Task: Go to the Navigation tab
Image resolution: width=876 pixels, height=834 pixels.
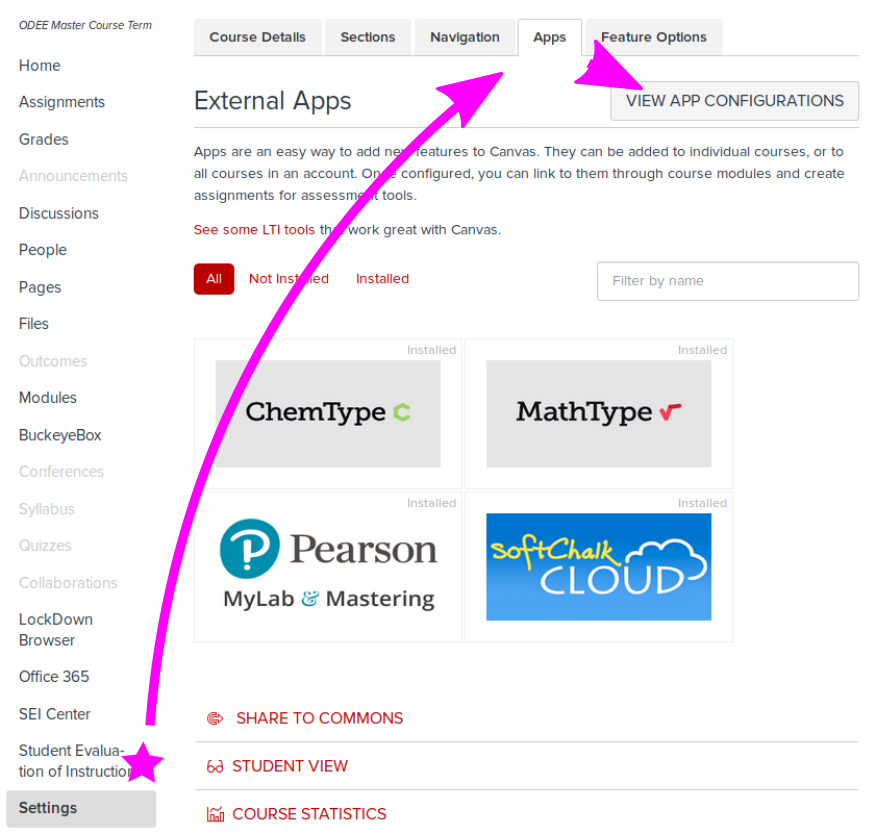Action: coord(465,37)
